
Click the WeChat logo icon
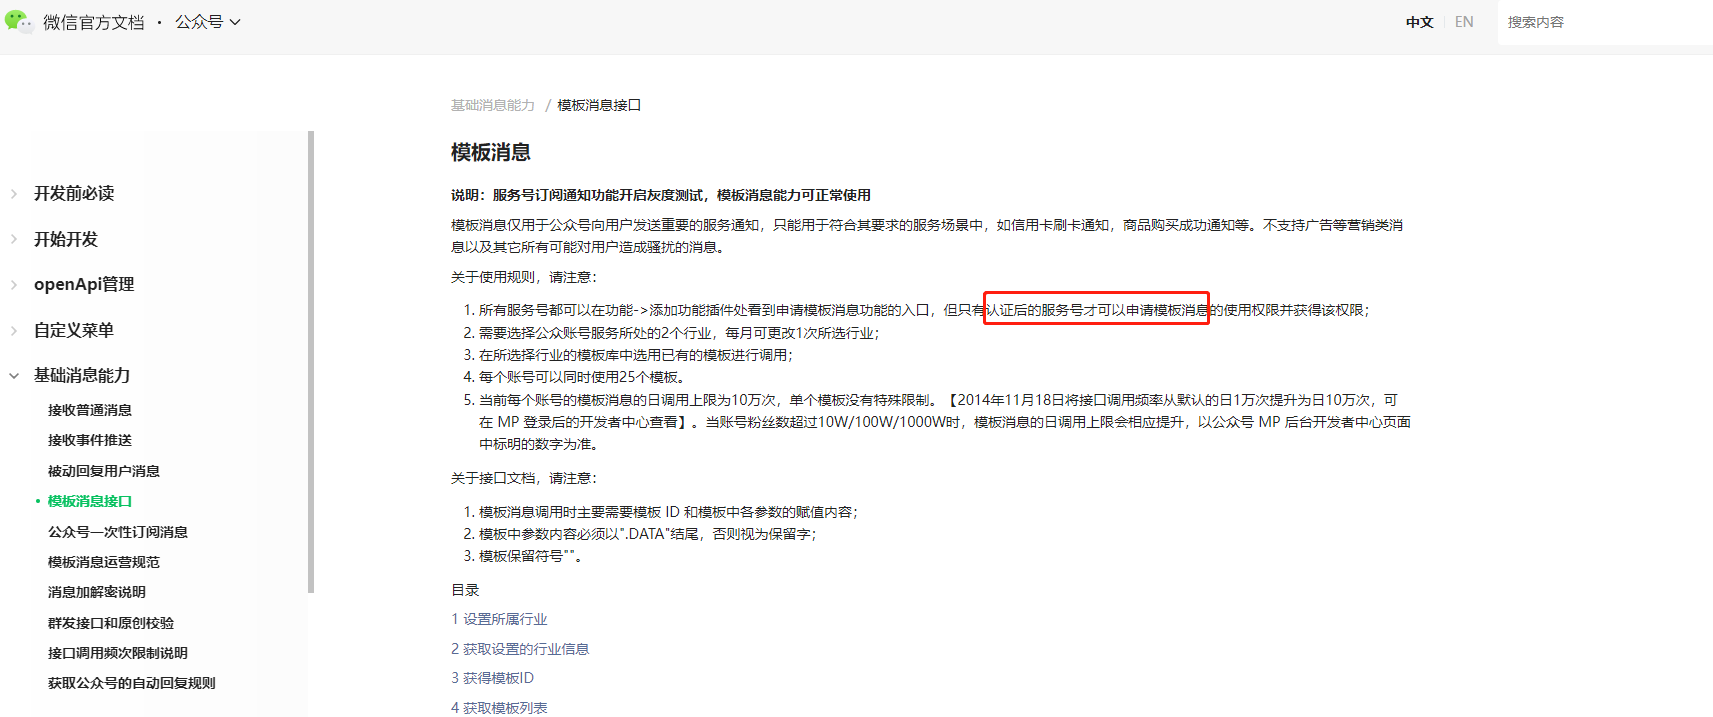[x=18, y=21]
